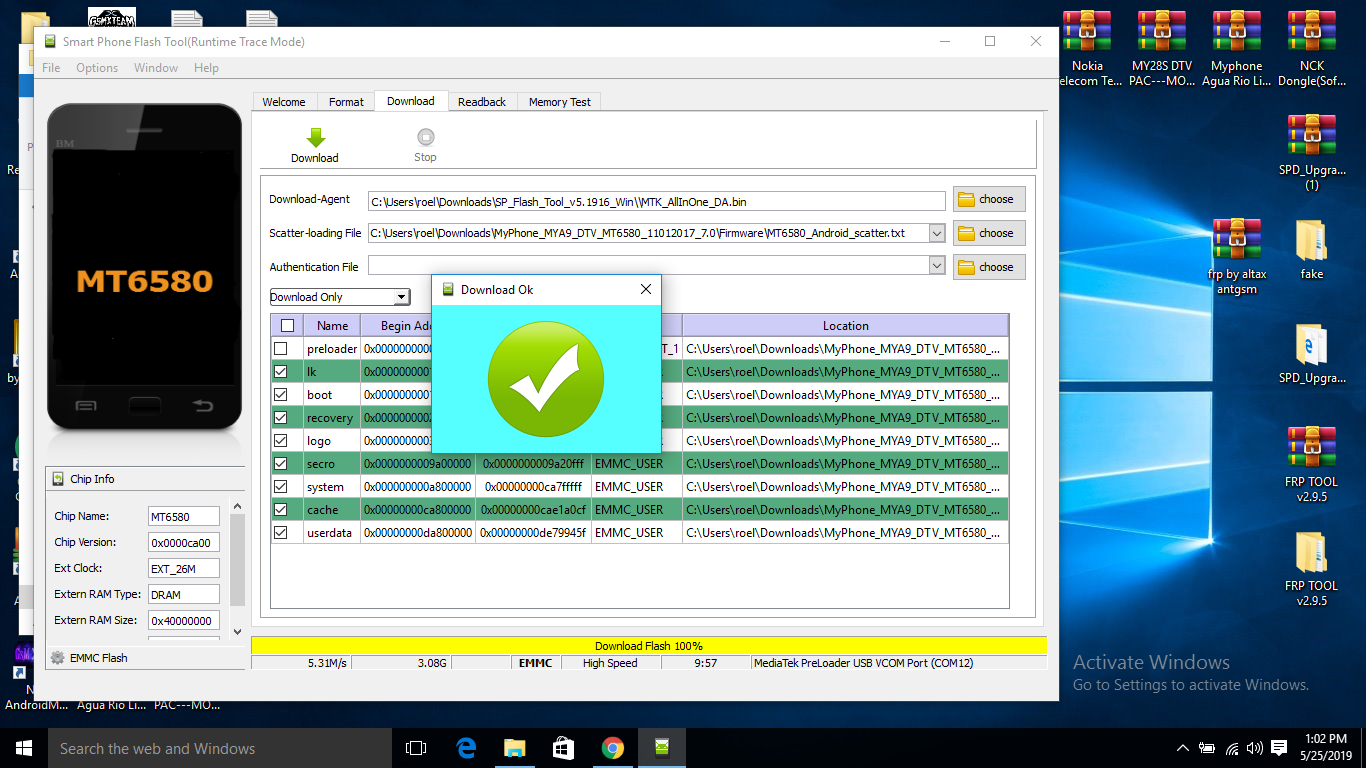
Task: Click the 'MediaTek PreLoader USB VCOM Port (COM12)' status text
Action: point(864,663)
